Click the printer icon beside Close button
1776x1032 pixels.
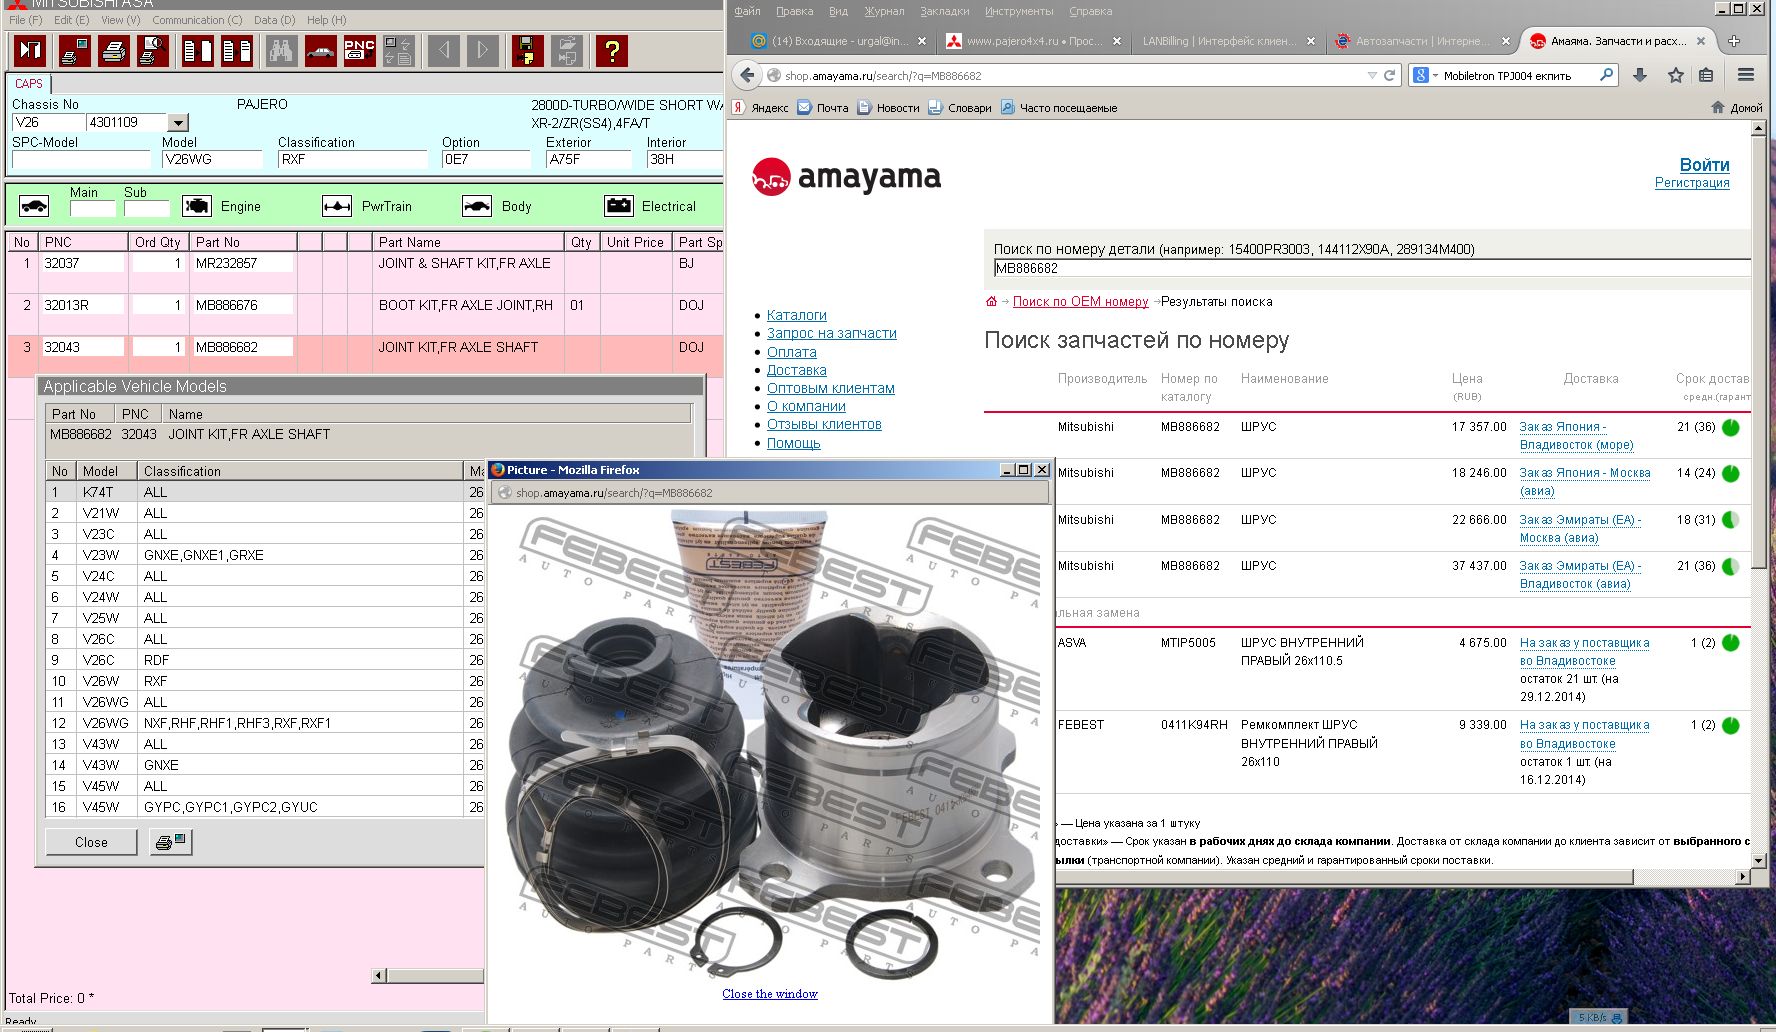[170, 842]
